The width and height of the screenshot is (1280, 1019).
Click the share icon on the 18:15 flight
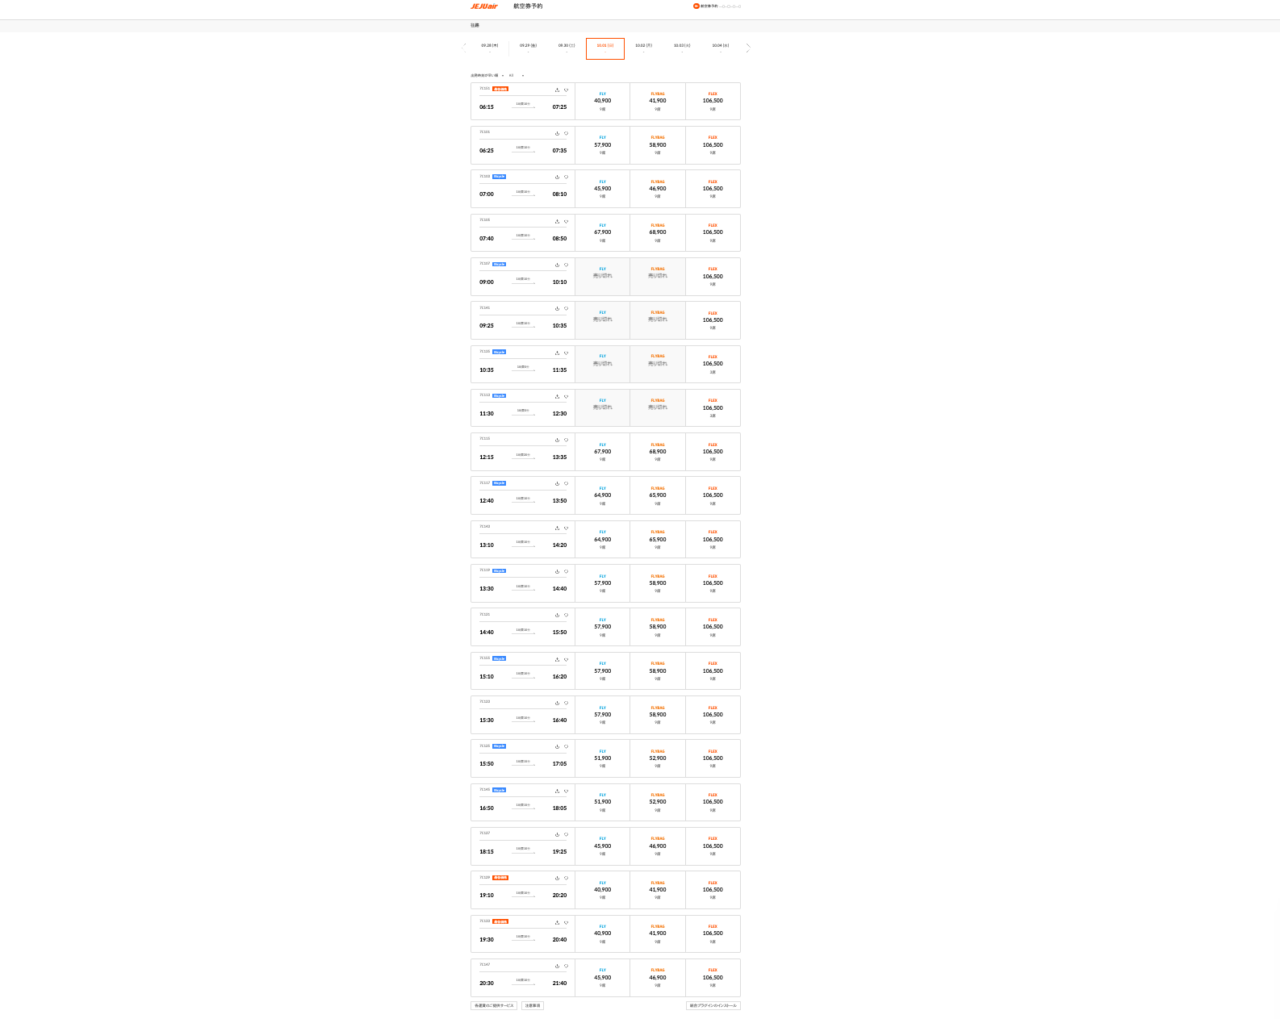tap(557, 835)
